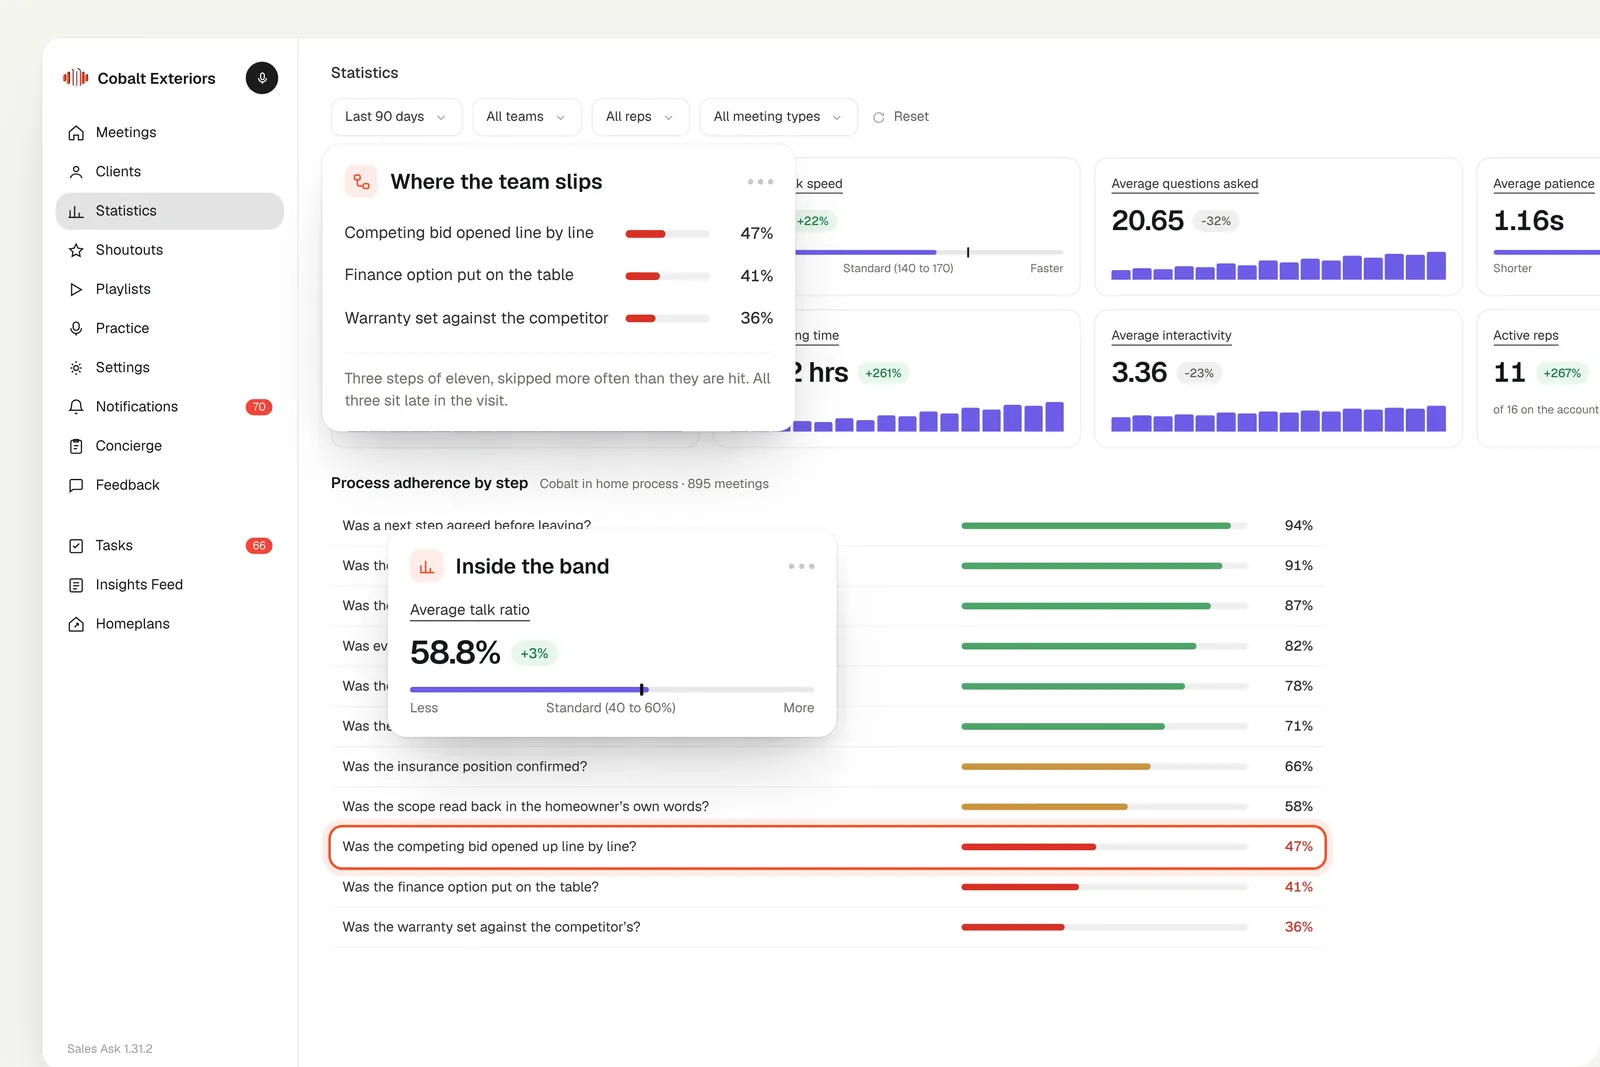
Task: Click the Practice microphone icon
Action: pos(76,328)
